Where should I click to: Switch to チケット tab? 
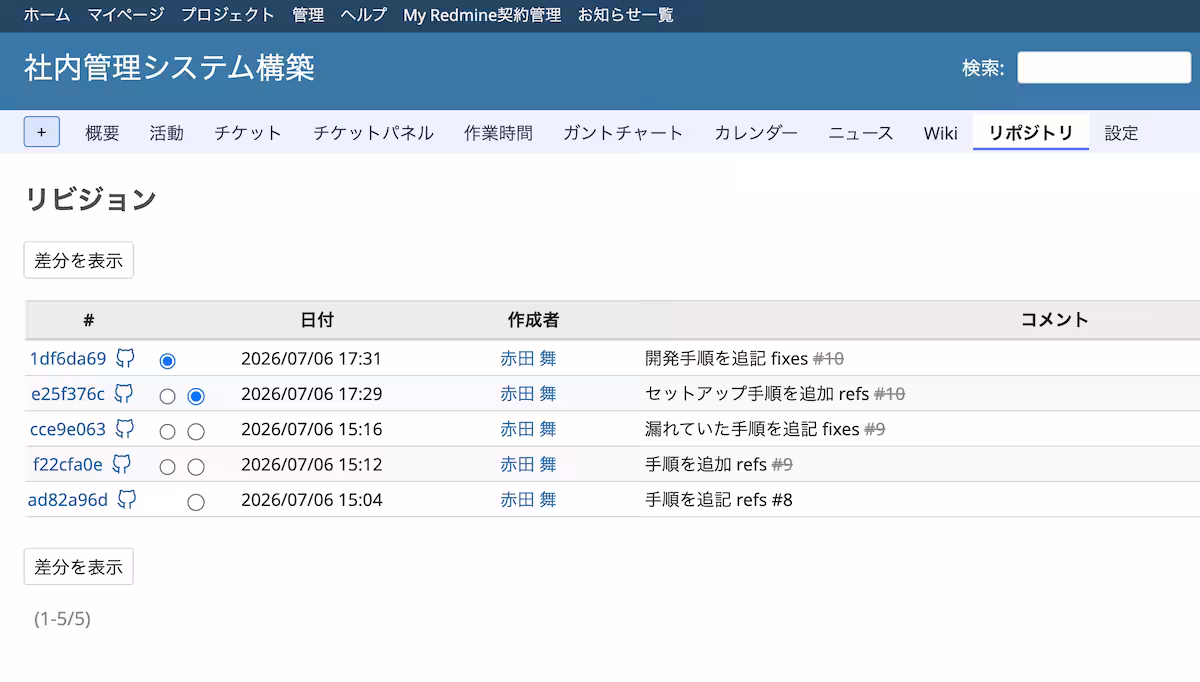248,133
